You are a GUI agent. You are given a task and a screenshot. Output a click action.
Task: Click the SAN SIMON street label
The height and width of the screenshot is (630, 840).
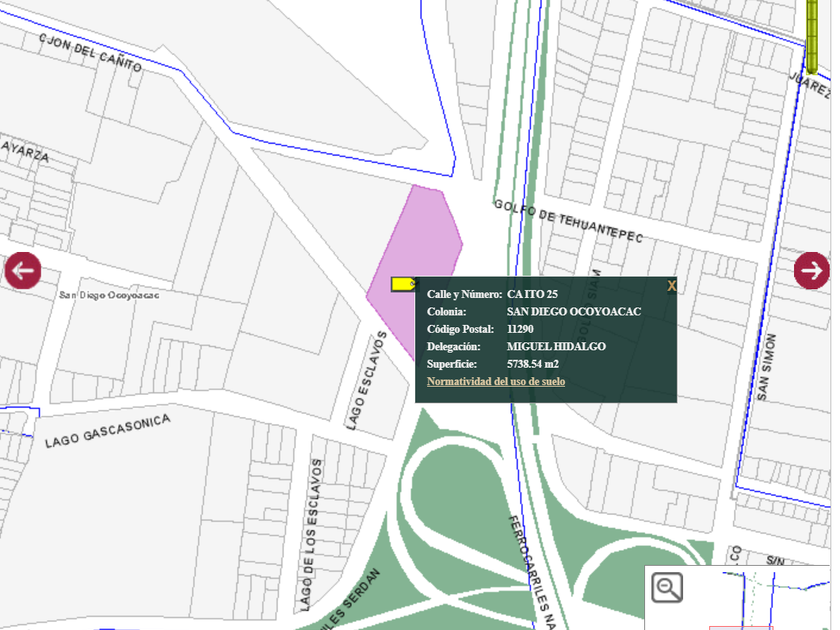coord(766,367)
